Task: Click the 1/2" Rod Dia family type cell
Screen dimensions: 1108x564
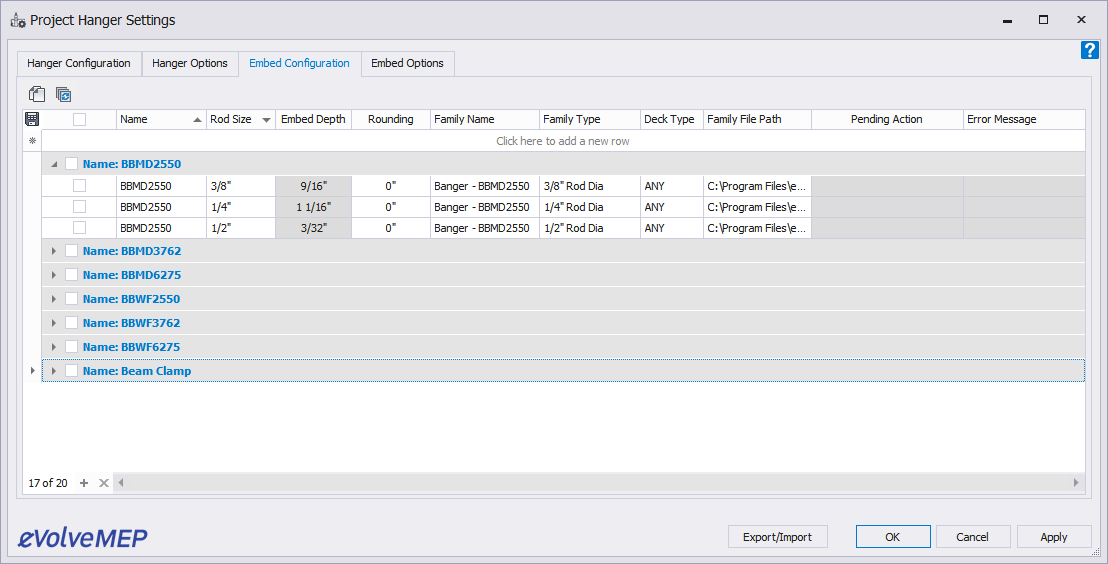Action: [x=590, y=228]
